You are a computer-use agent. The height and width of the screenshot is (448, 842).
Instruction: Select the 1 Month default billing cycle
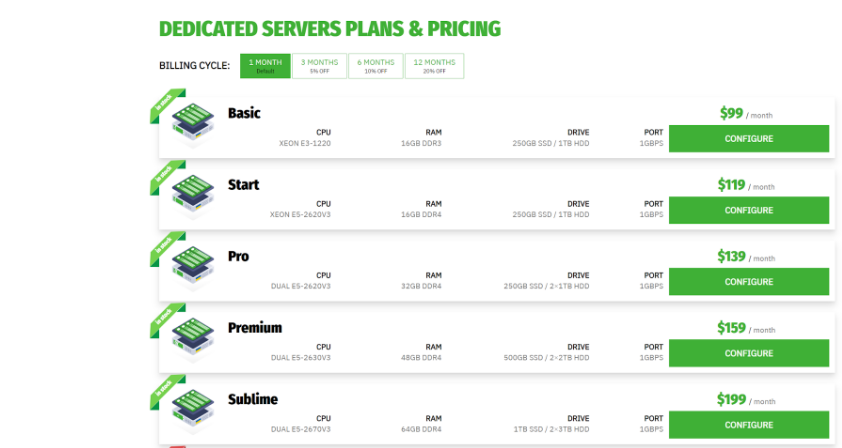(x=265, y=66)
